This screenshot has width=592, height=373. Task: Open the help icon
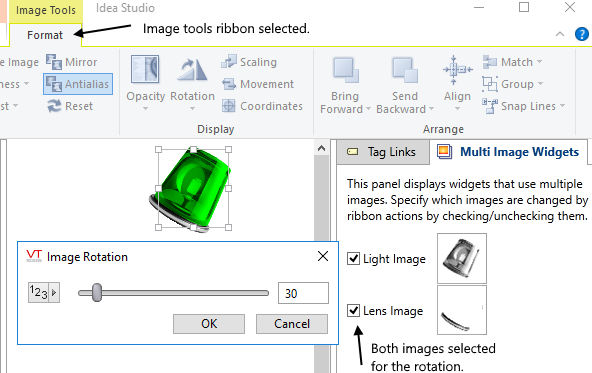(581, 34)
